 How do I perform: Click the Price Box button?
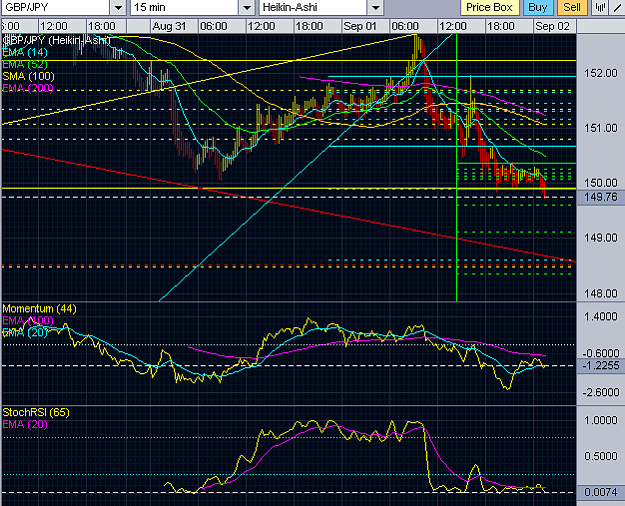click(x=489, y=7)
